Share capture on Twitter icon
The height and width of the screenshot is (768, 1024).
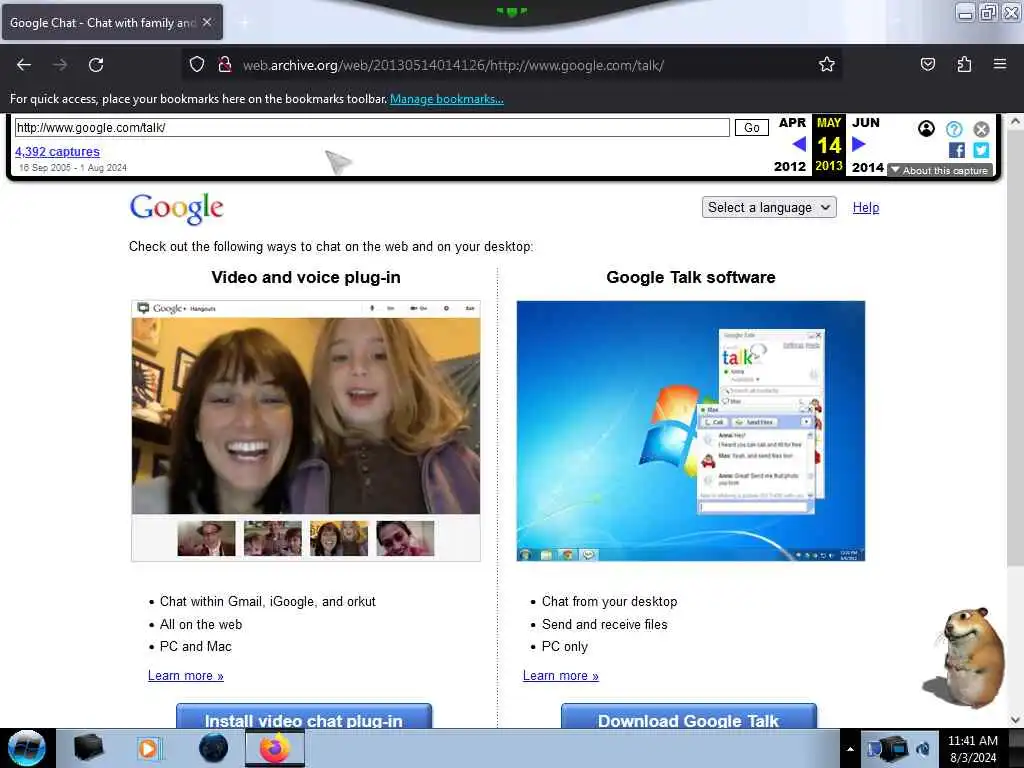[981, 150]
